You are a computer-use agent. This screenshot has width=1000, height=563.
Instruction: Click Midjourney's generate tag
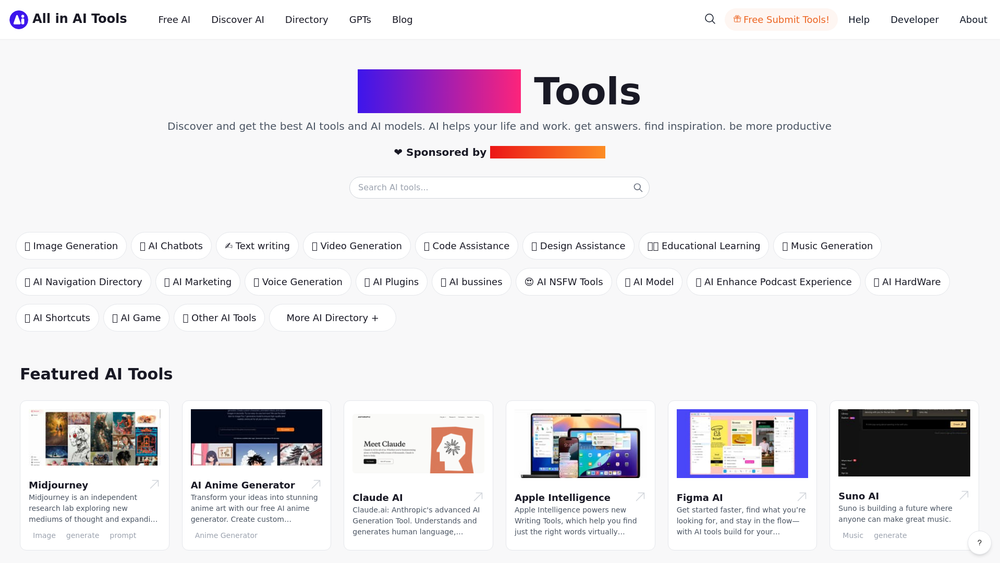[82, 536]
